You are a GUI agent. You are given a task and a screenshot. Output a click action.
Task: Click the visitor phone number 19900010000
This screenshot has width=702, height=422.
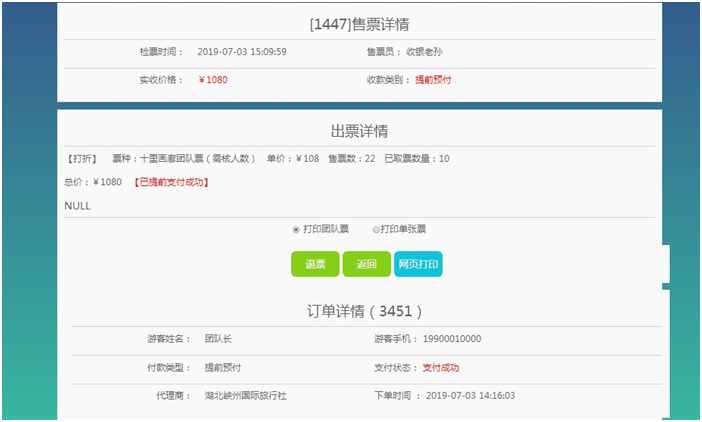click(450, 339)
